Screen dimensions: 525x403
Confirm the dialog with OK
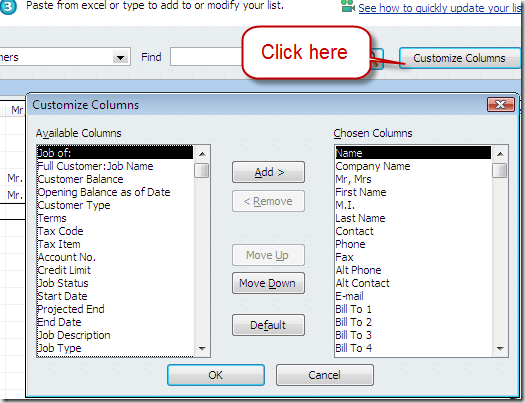(216, 375)
